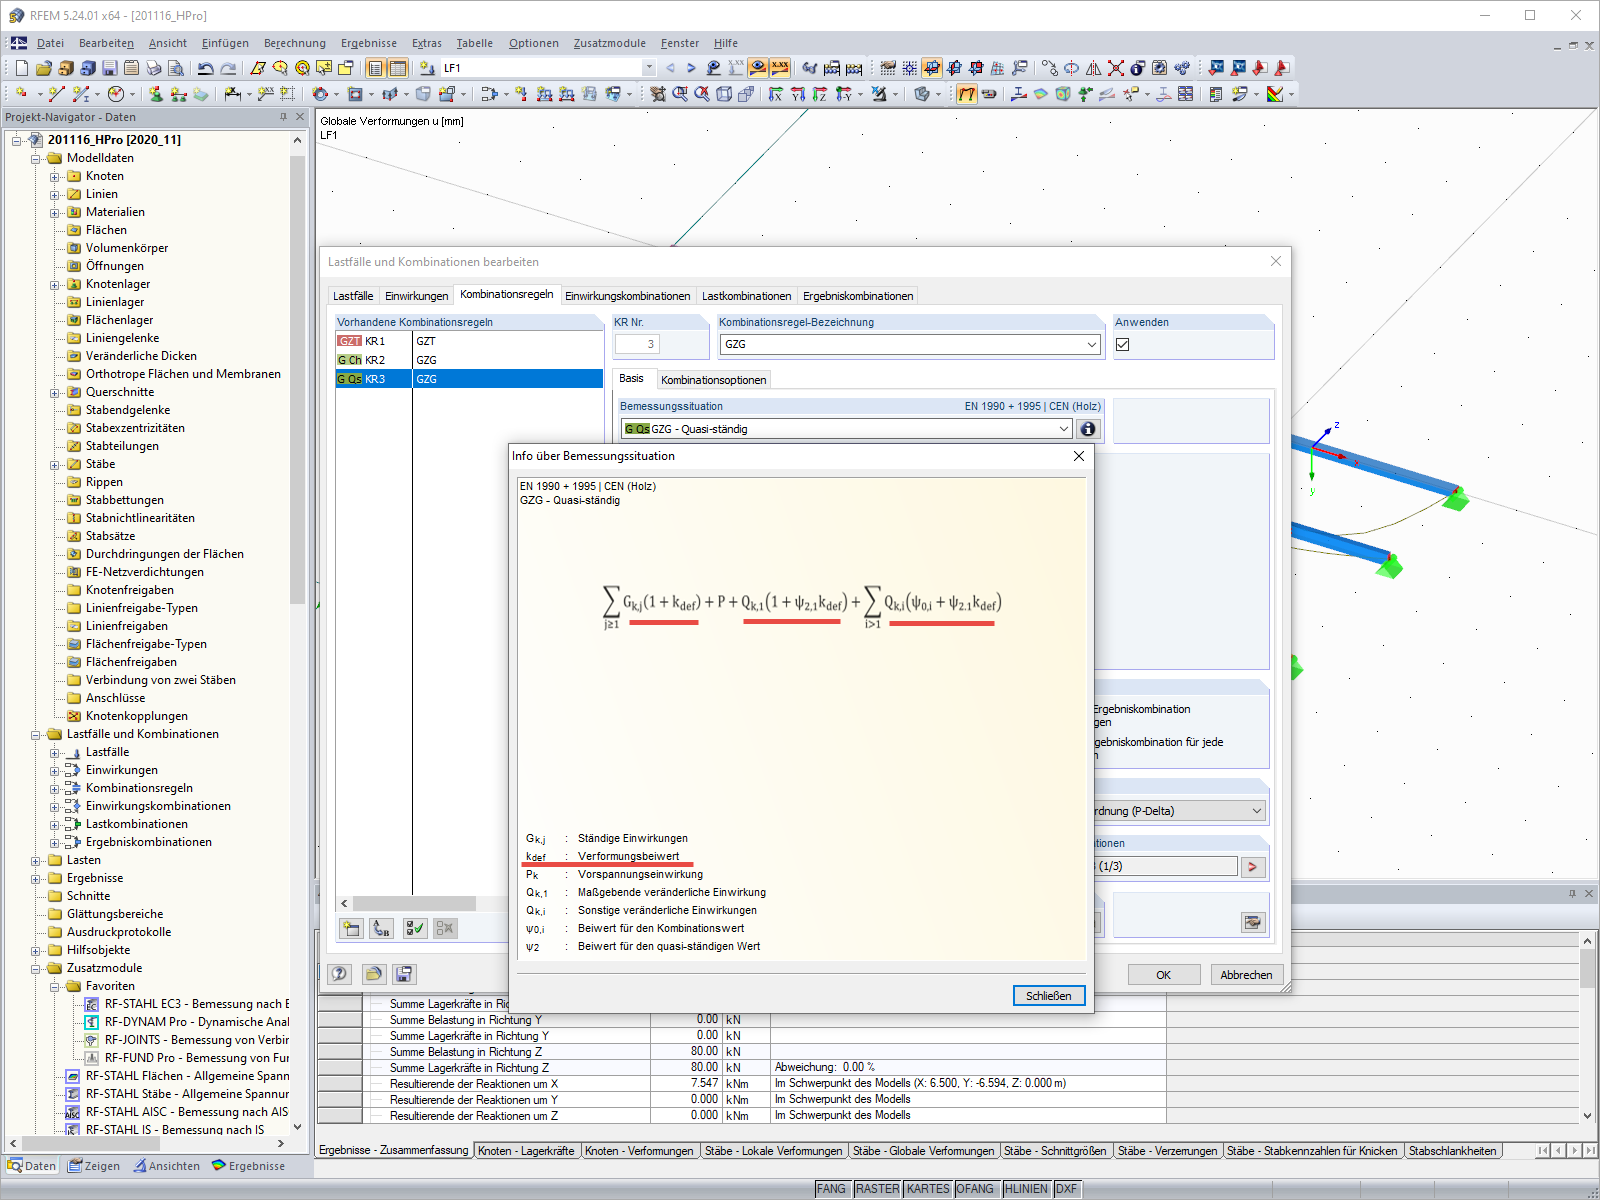The image size is (1600, 1200).
Task: Pin the Projekt-Navigator panel
Action: point(283,117)
